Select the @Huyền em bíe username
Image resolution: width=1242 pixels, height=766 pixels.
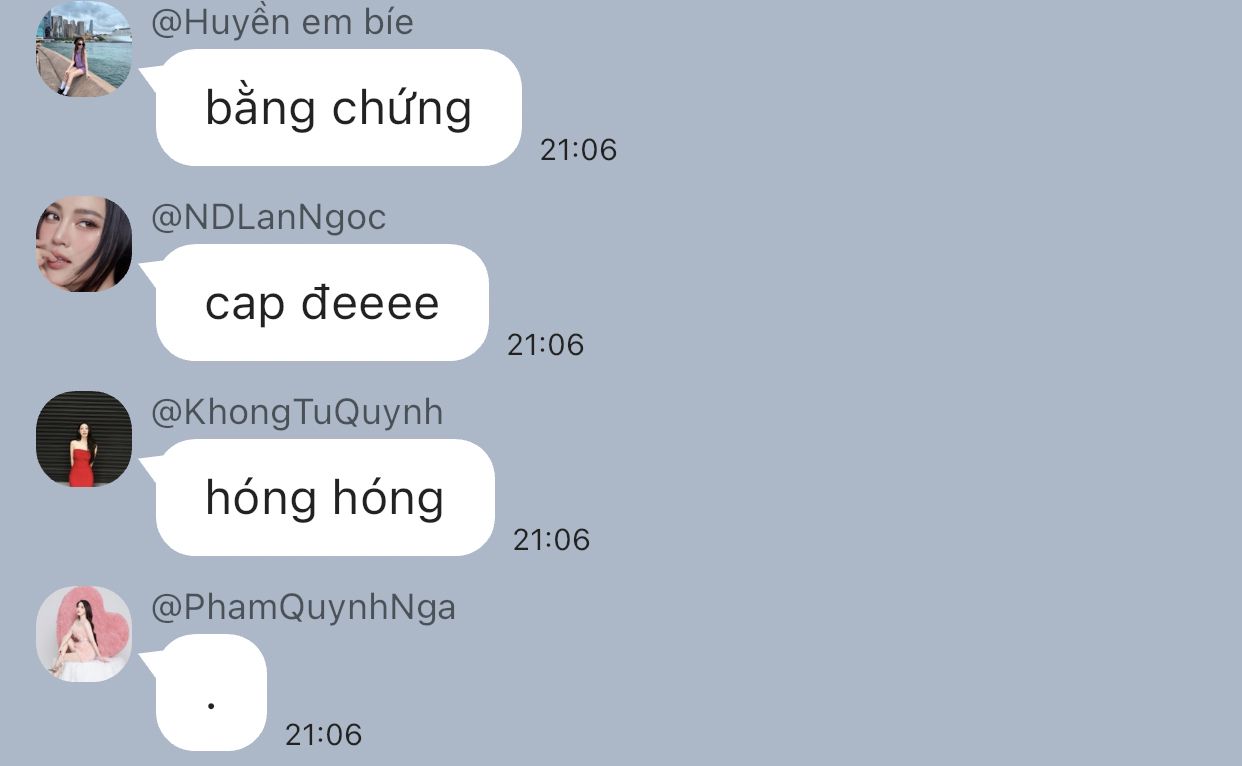(282, 22)
